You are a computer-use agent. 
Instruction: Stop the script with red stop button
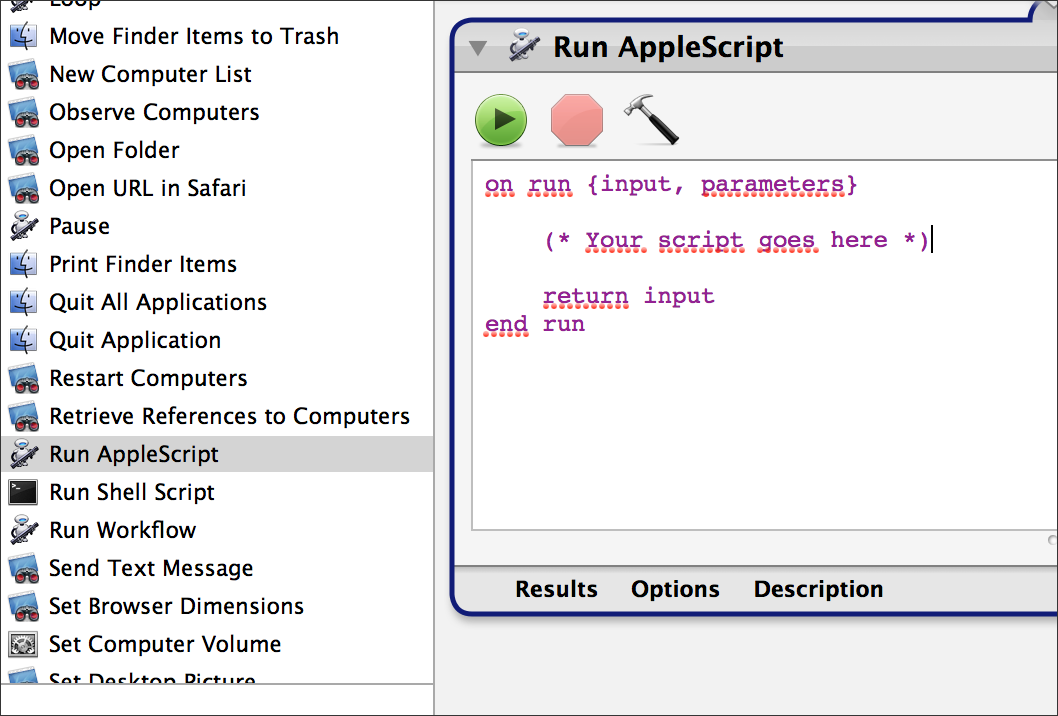pyautogui.click(x=576, y=120)
